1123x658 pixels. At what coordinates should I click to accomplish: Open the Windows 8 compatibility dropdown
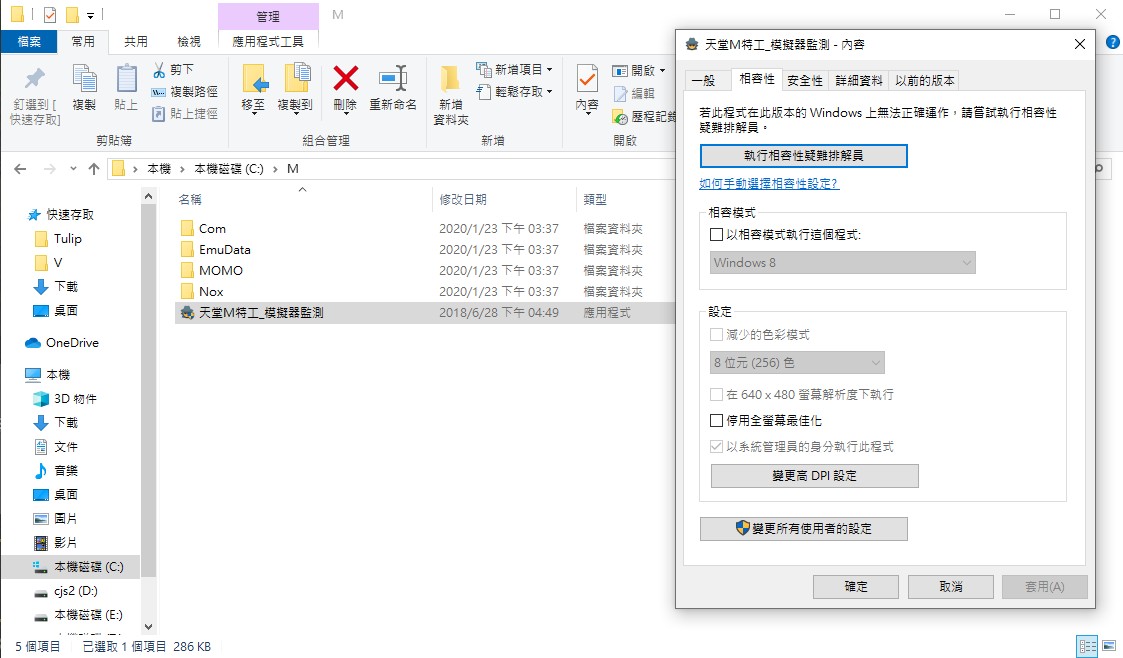point(842,263)
